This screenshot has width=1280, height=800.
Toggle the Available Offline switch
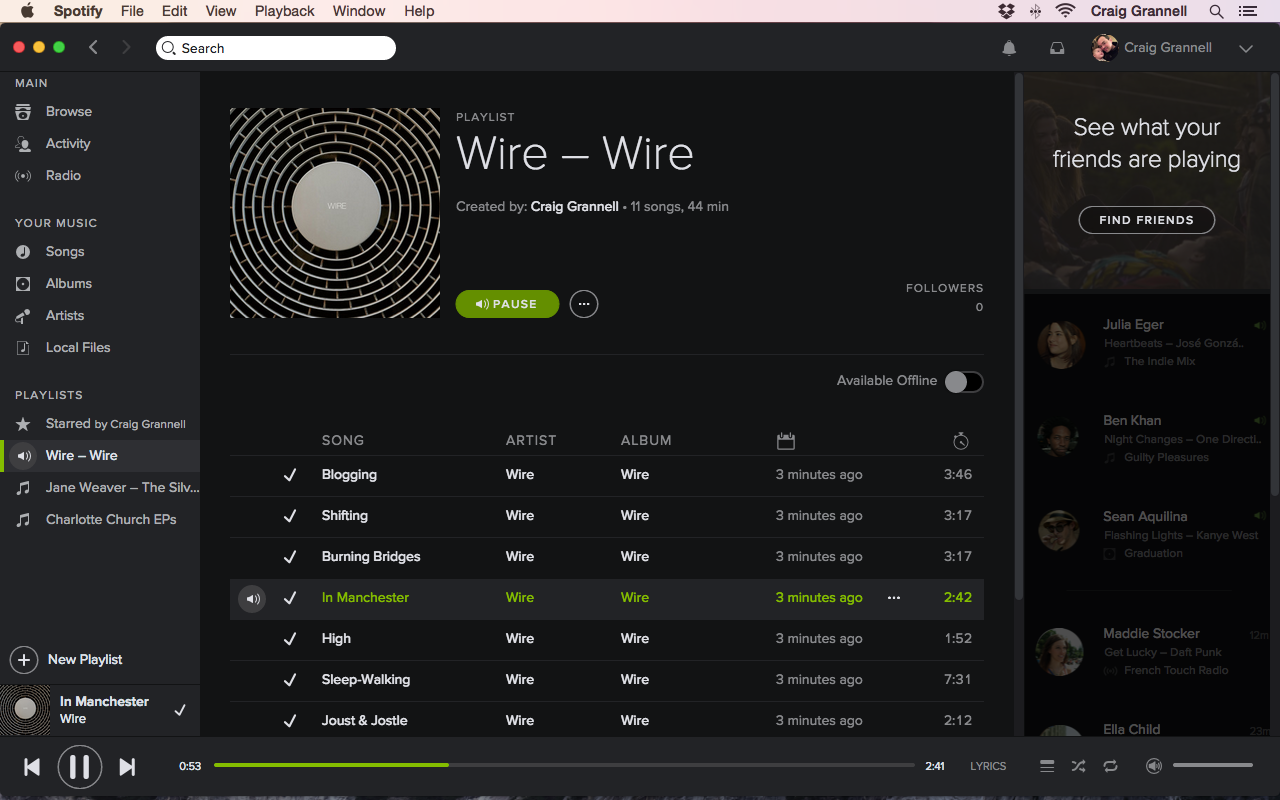[x=964, y=381]
